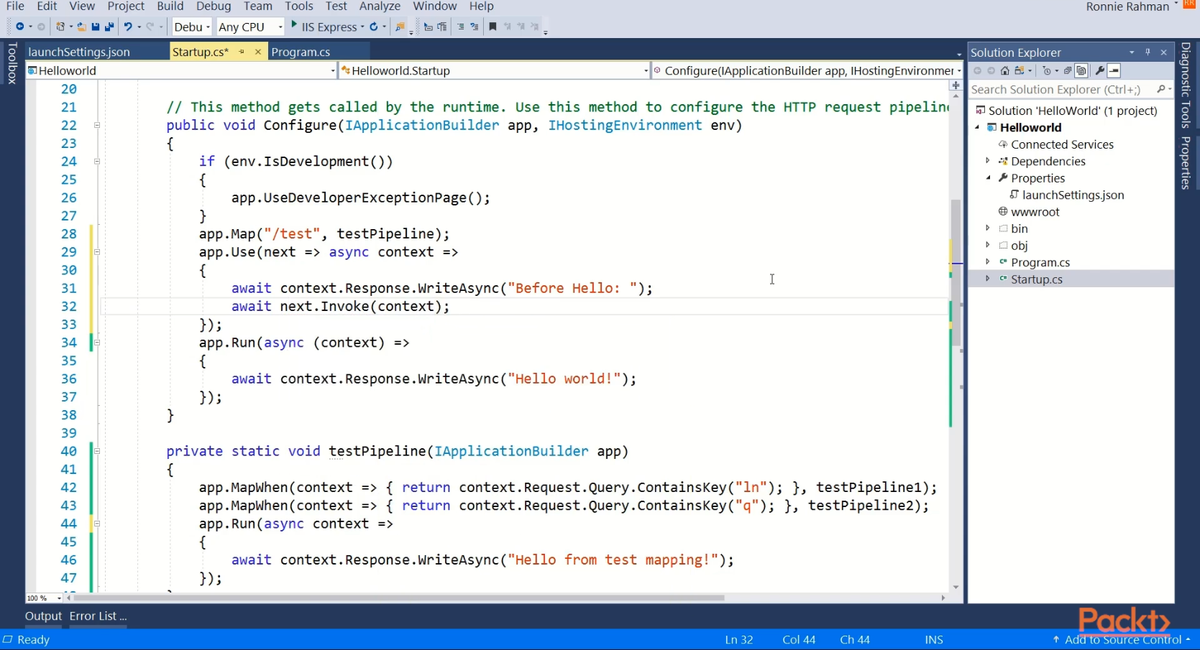Collapse the Configure method outlining on line 22
This screenshot has width=1200, height=650.
[97, 125]
